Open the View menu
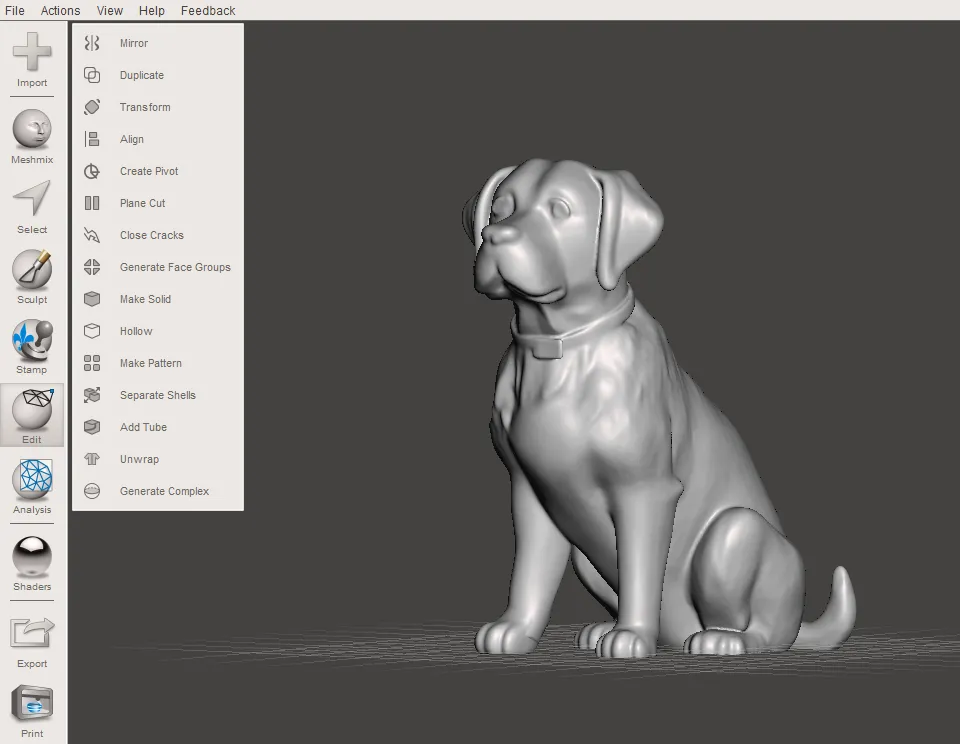This screenshot has width=960, height=744. click(110, 10)
